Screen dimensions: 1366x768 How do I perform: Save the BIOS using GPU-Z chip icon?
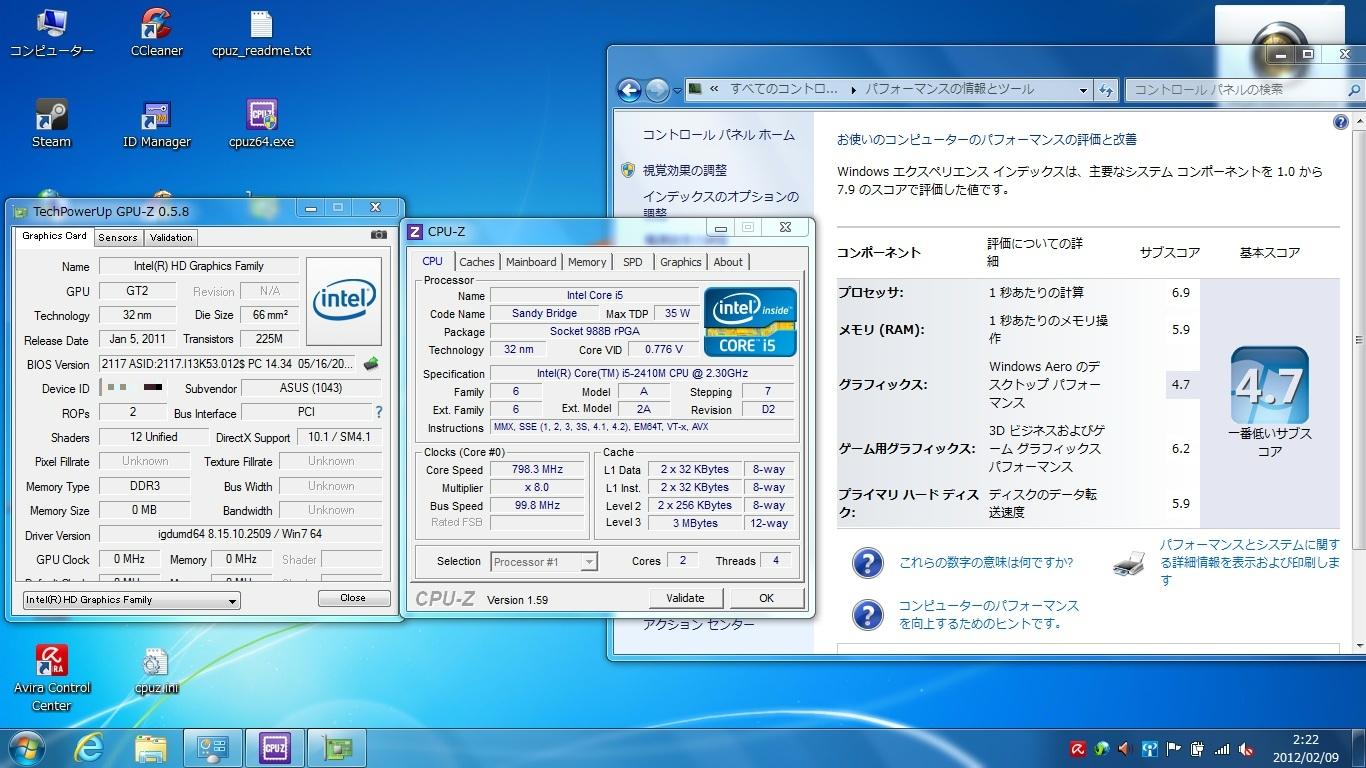[x=371, y=364]
